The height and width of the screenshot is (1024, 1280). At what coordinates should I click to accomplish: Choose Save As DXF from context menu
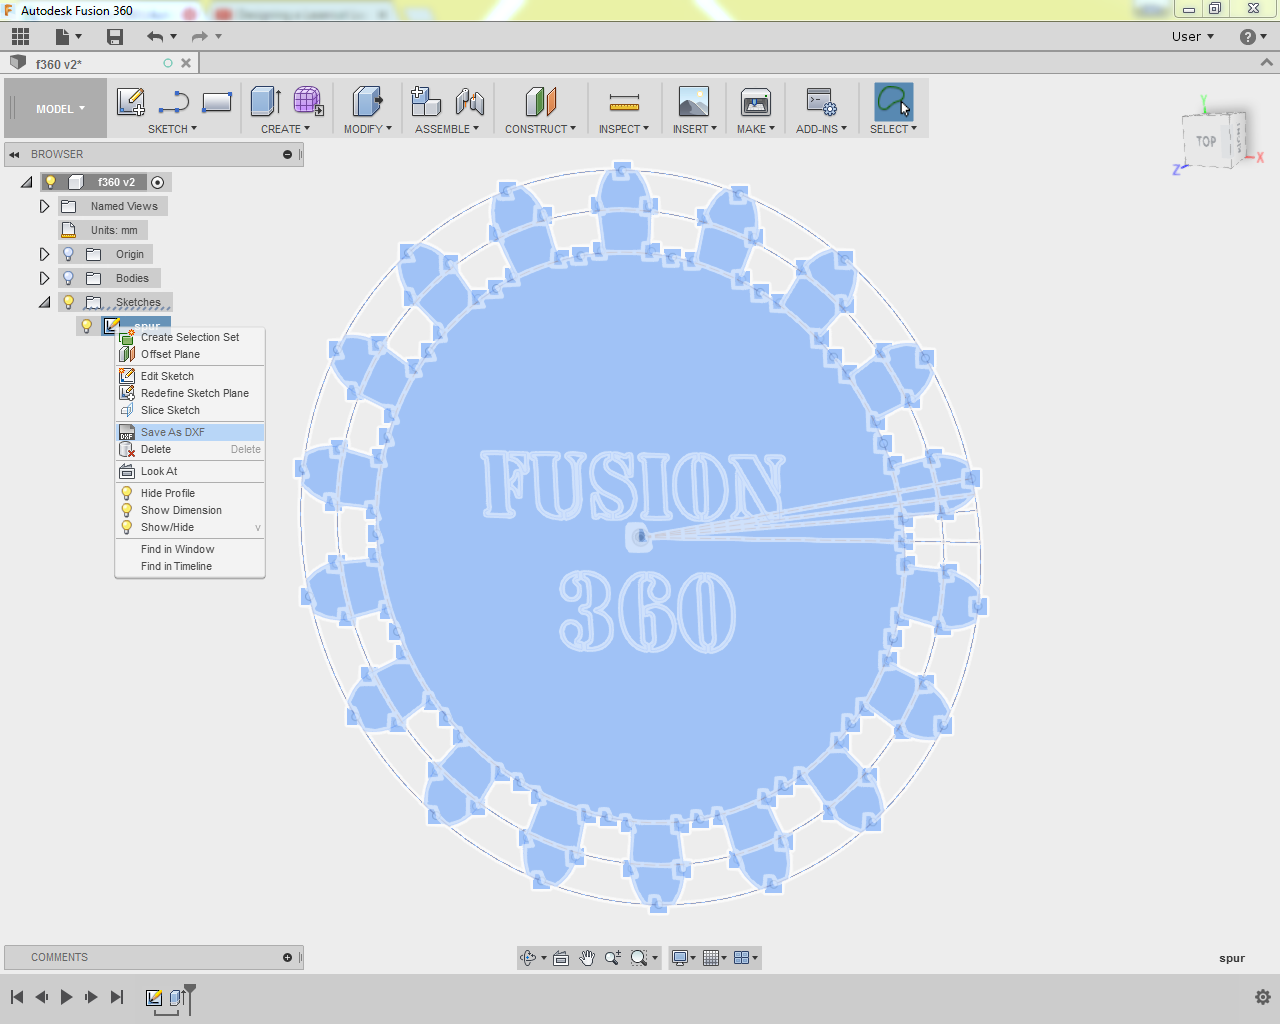click(x=173, y=432)
